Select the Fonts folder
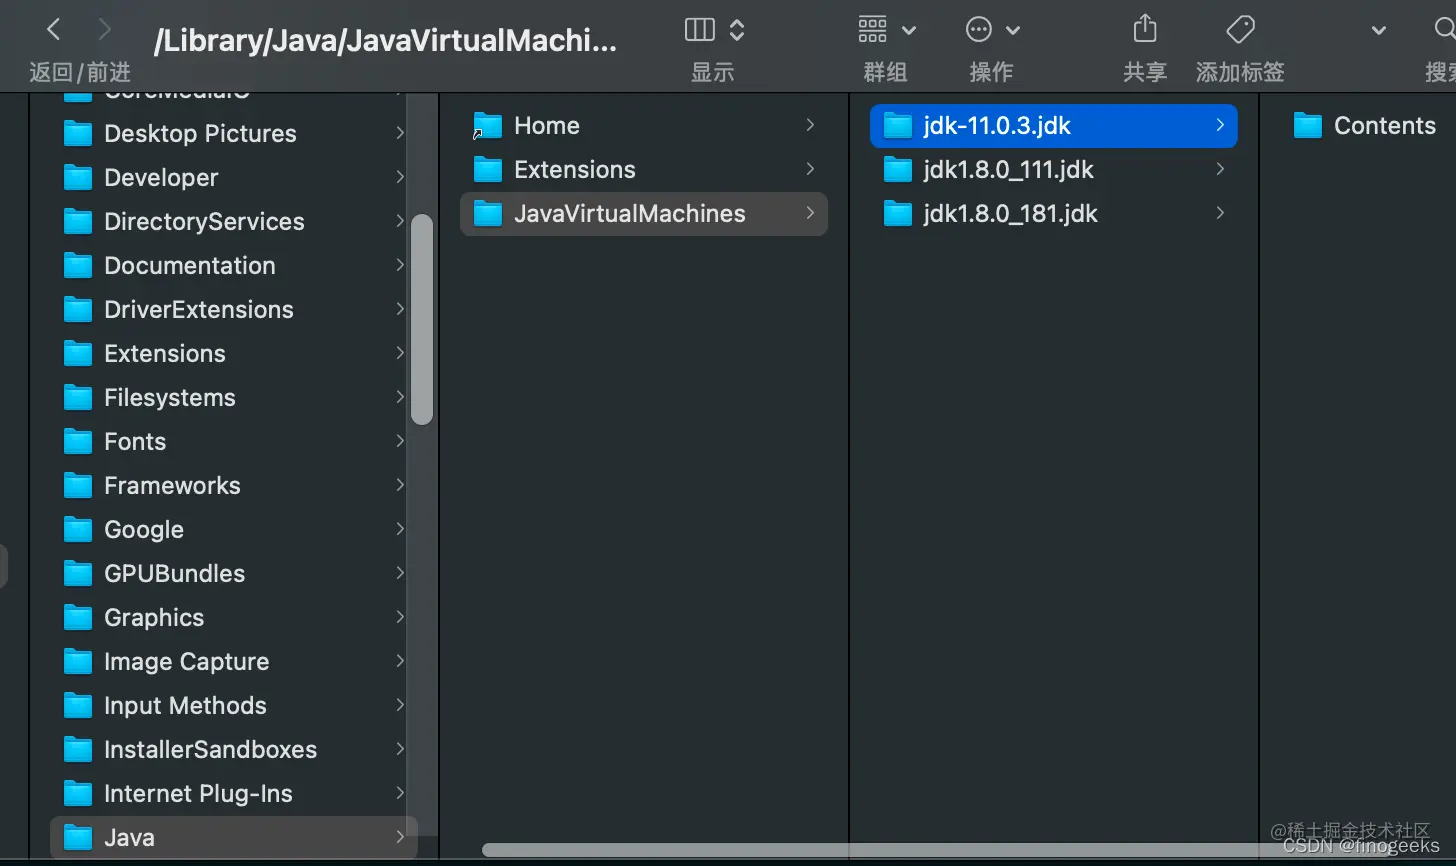 (x=234, y=441)
